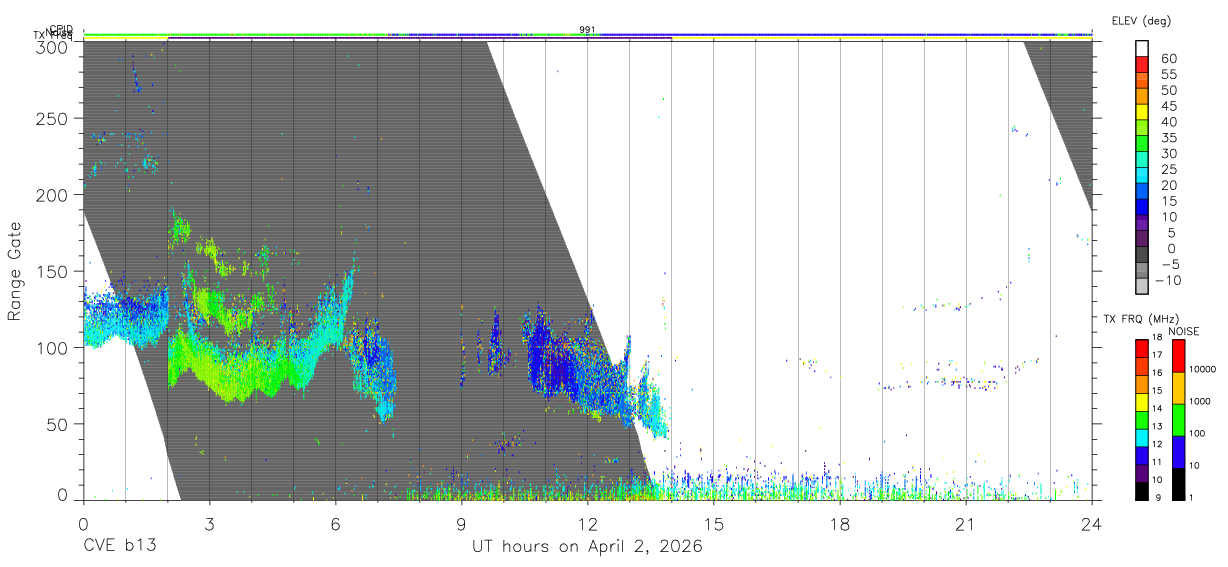The image size is (1228, 567).
Task: Click the 45 label on ELEV scale
Action: [x=1168, y=106]
